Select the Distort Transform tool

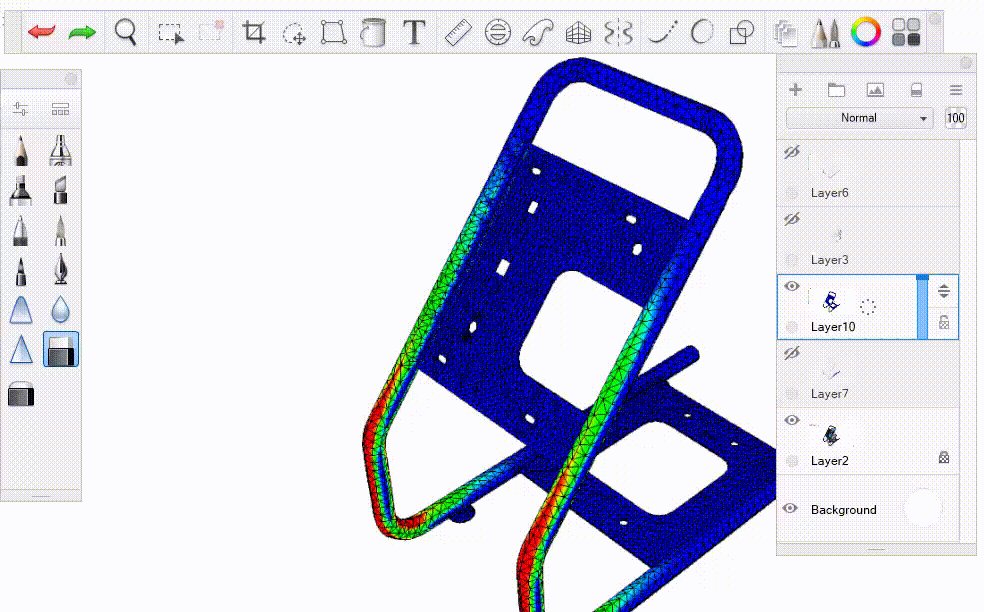(333, 32)
